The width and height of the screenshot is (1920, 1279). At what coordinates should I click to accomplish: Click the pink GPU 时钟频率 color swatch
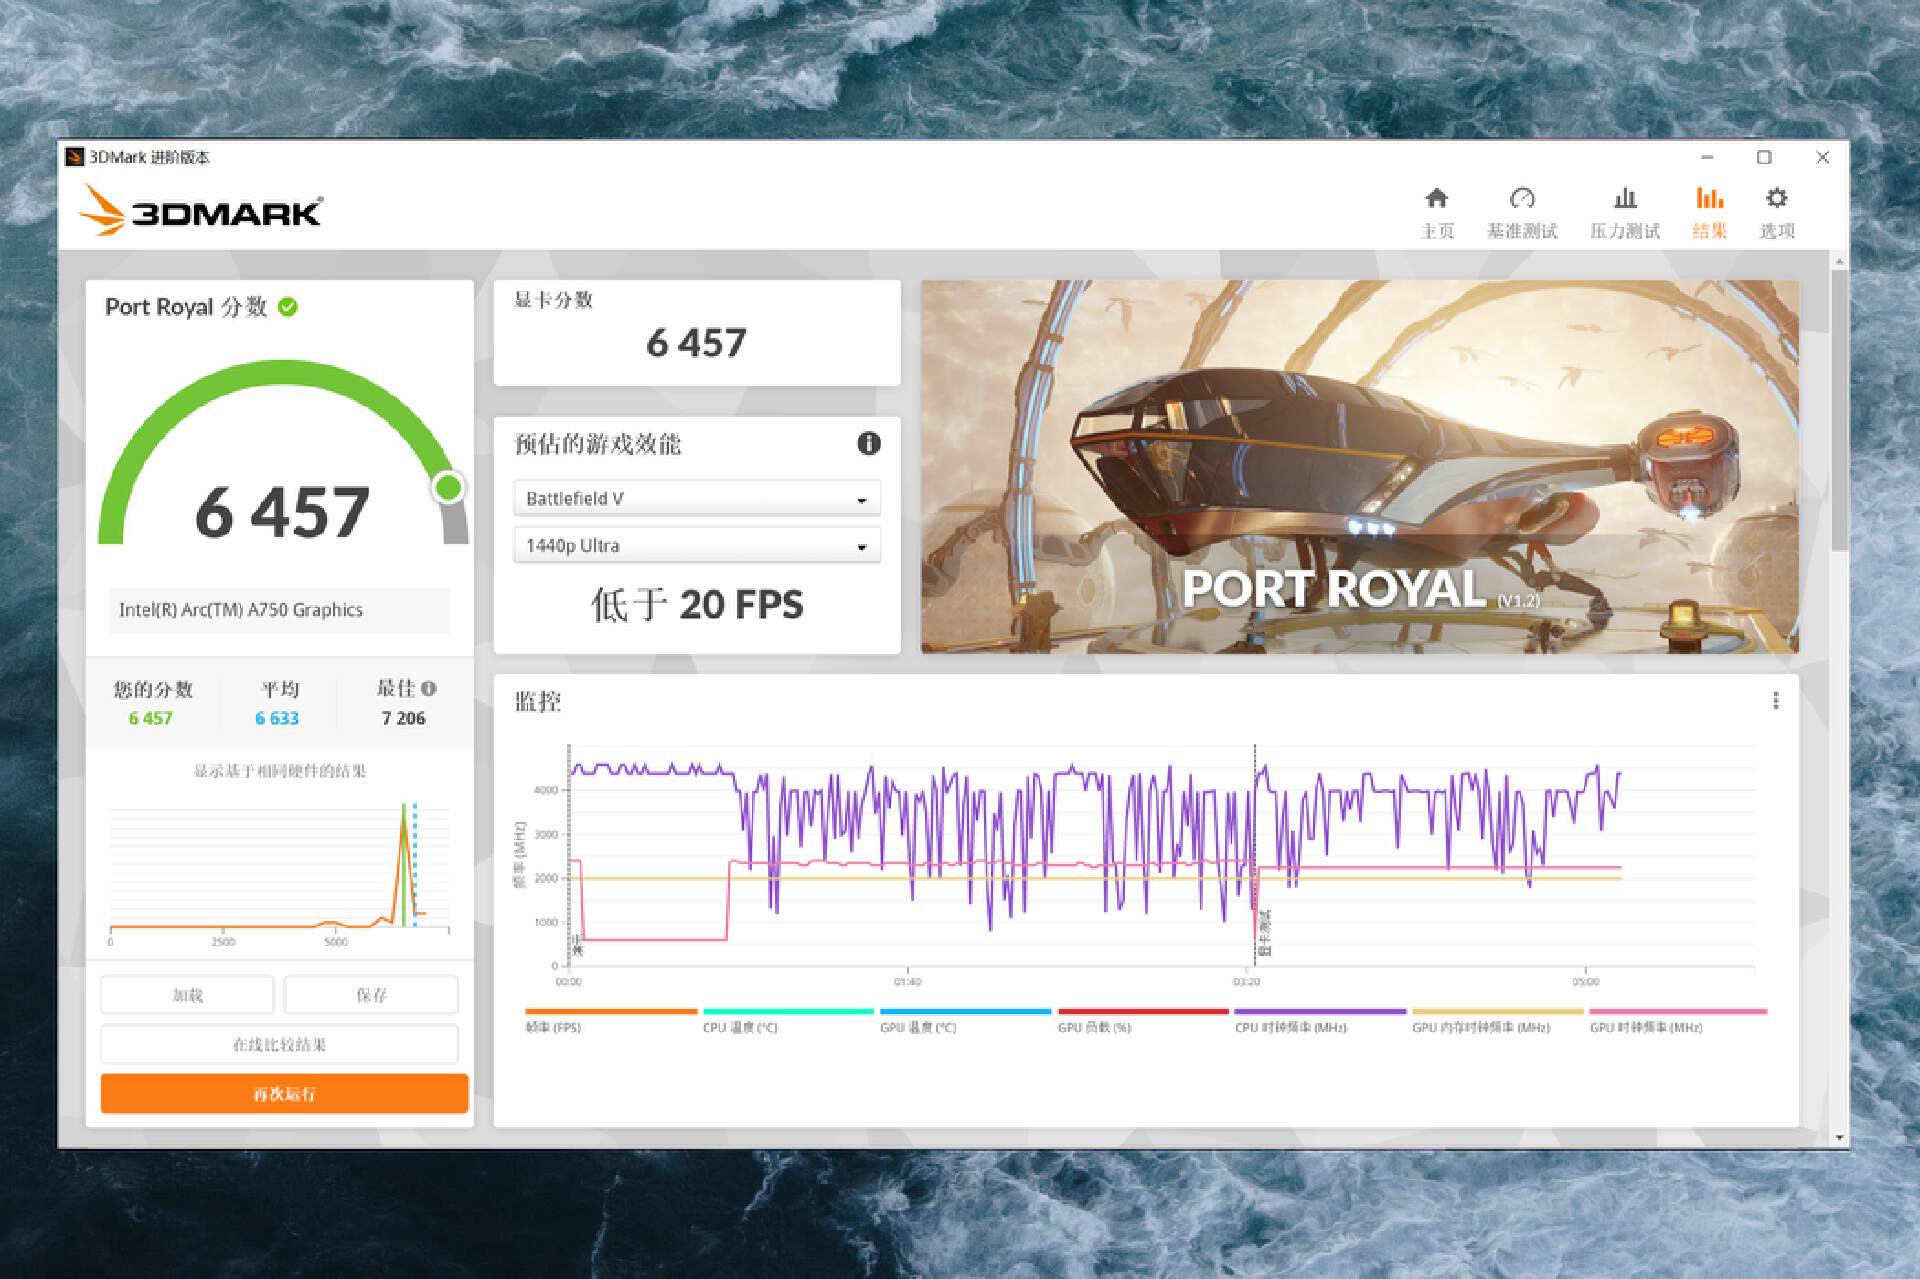pyautogui.click(x=1677, y=1013)
